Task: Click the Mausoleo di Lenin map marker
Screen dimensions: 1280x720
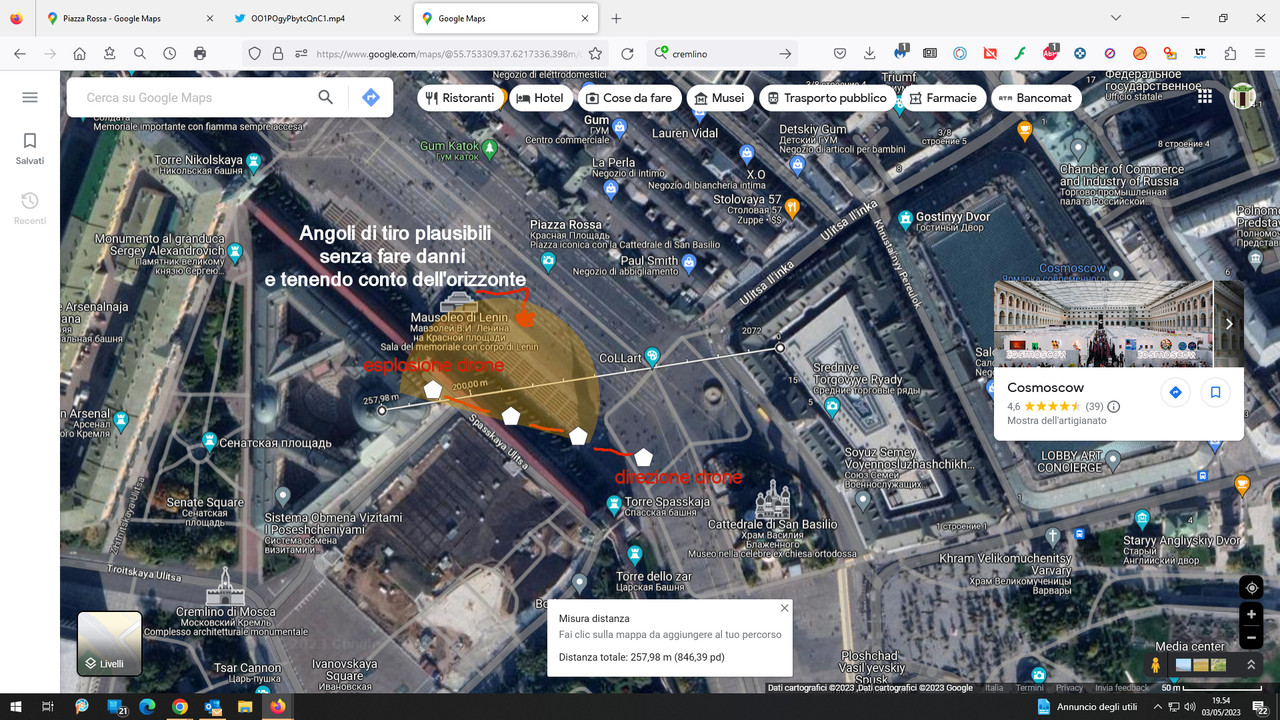Action: pos(459,301)
